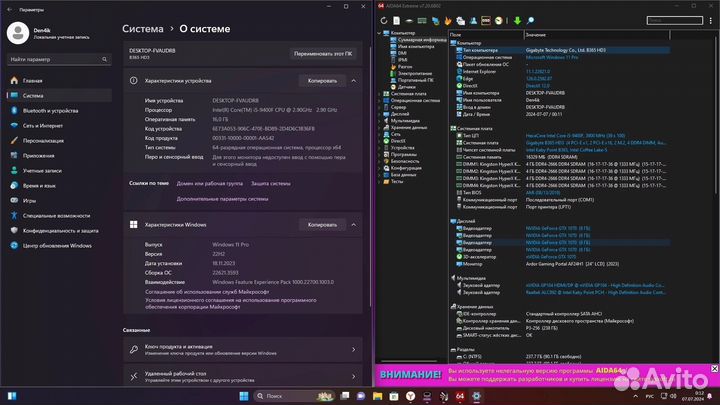Image resolution: width=720 pixels, height=405 pixels.
Task: Open the AIDA64 report page icon
Action: [x=396, y=21]
